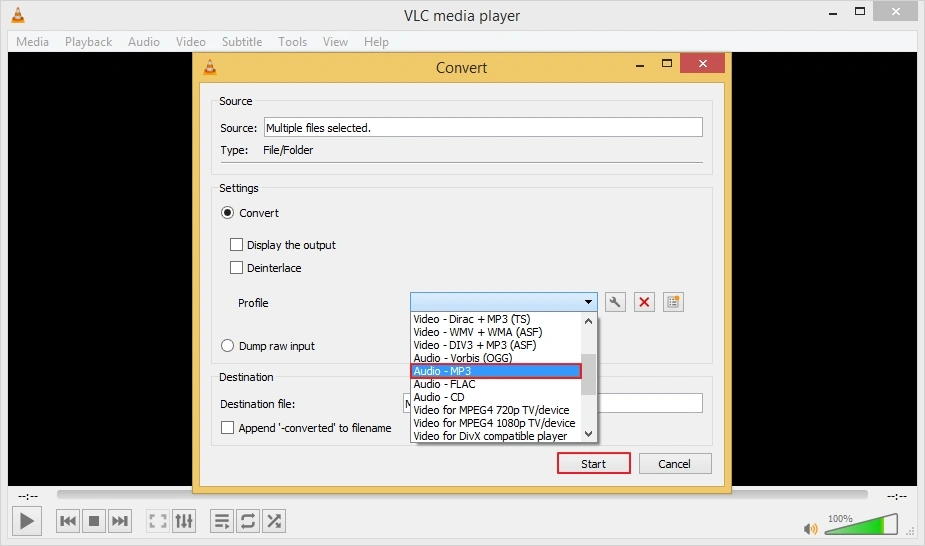Check Append '-converted' to filename
Screen dimensions: 925x546
(x=227, y=427)
